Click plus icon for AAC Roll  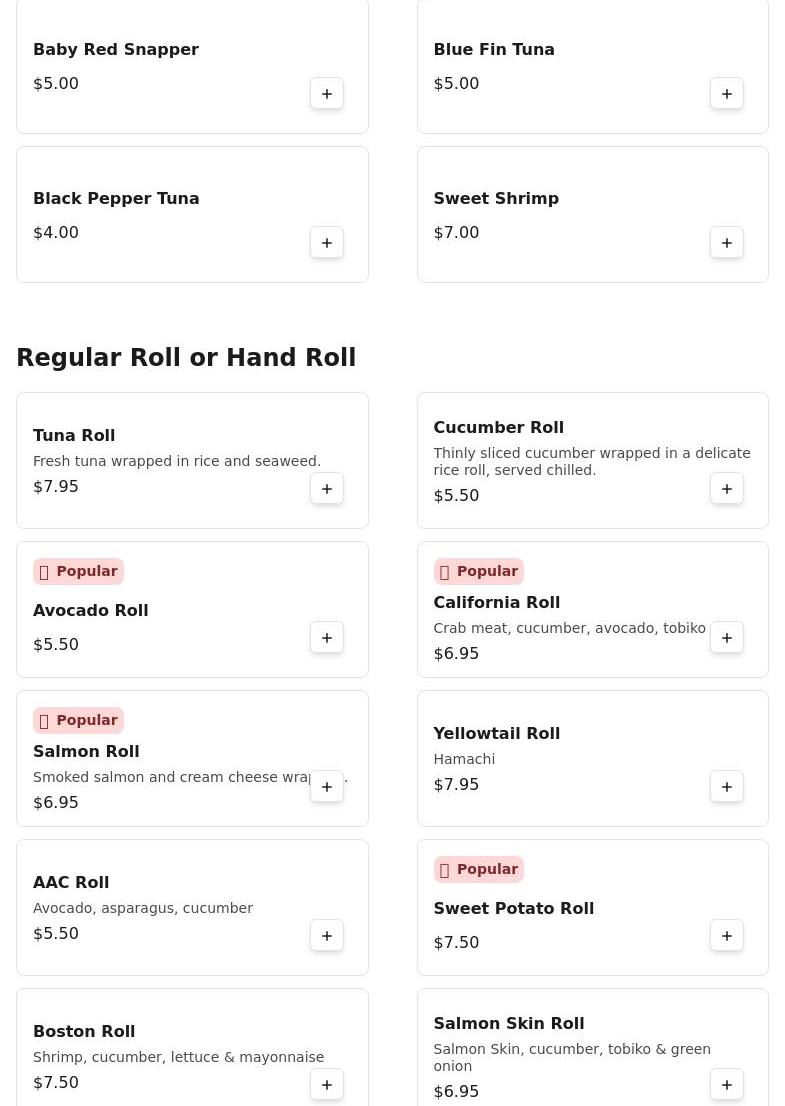(x=327, y=936)
